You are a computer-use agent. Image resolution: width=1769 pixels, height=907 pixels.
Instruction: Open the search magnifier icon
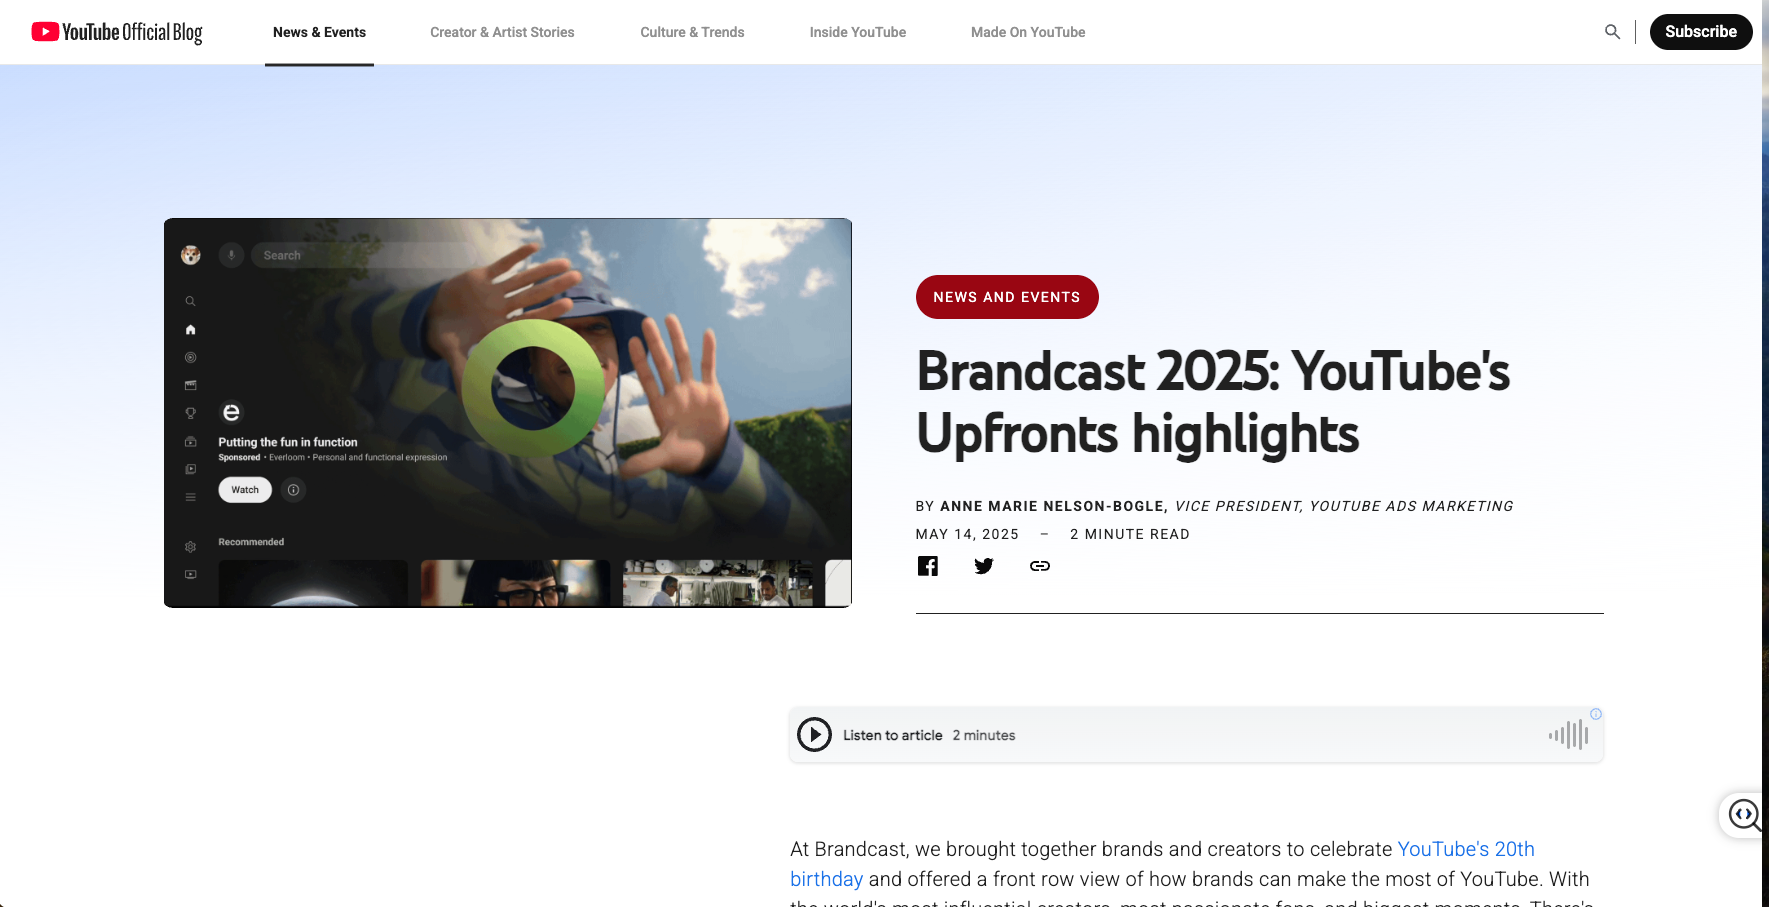1612,32
